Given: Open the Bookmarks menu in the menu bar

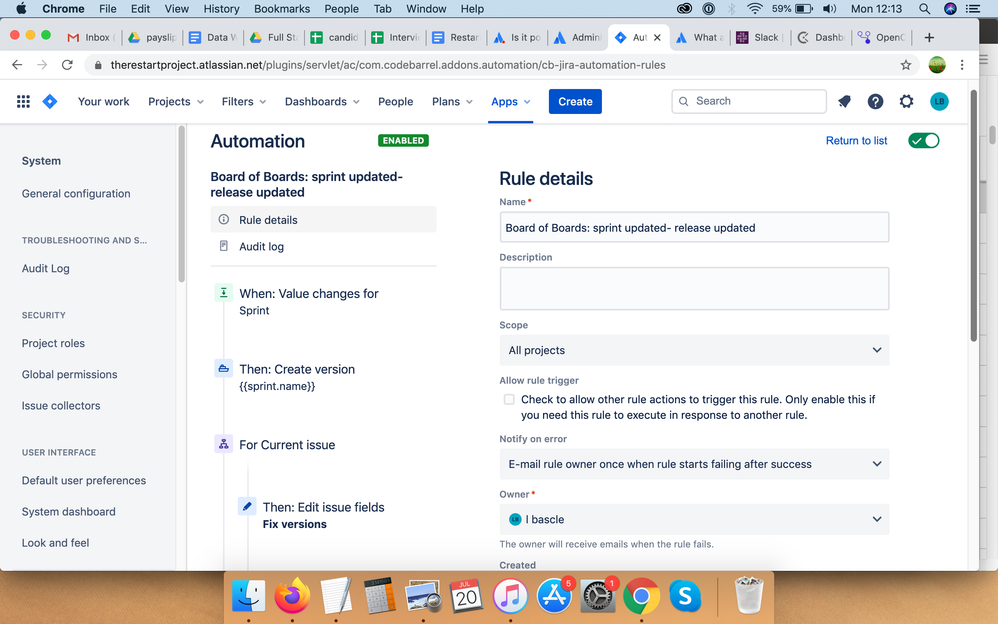Looking at the screenshot, I should 281,9.
